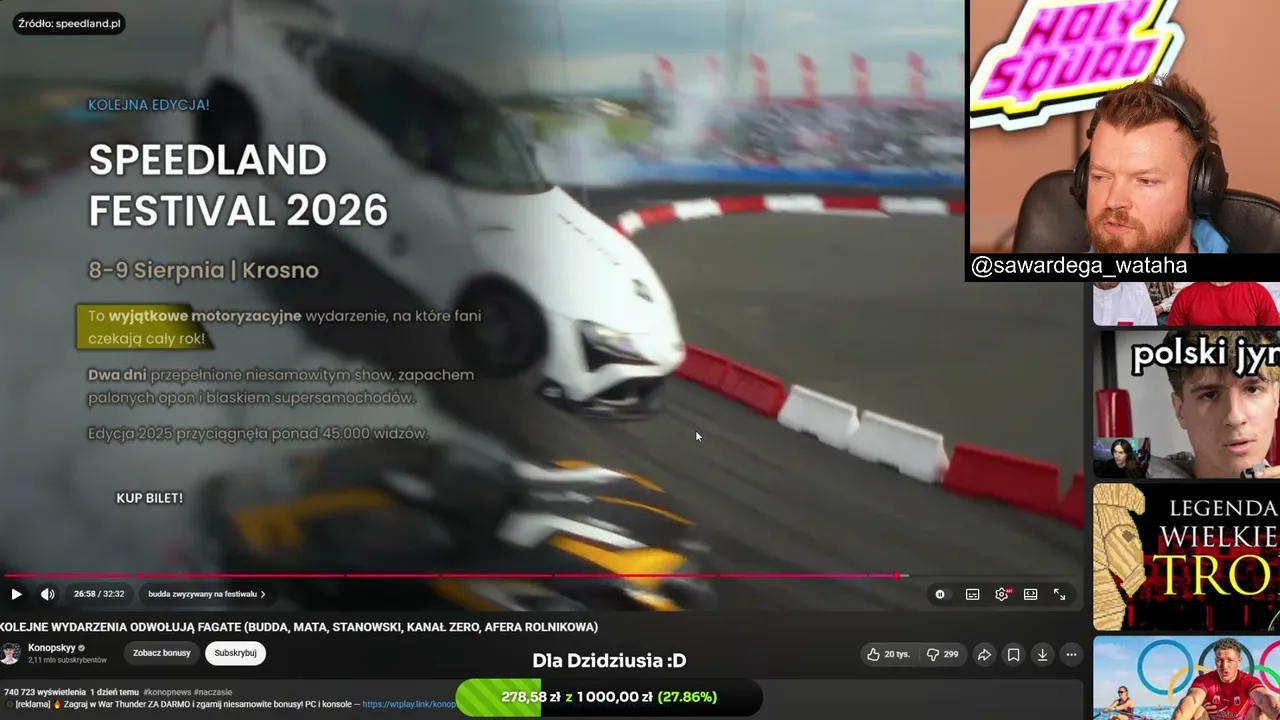Image resolution: width=1280 pixels, height=720 pixels.
Task: Click the video title 'KOLEJNE WYDARZENIA ODWOŁUJĄ FAGATE'
Action: coord(299,627)
